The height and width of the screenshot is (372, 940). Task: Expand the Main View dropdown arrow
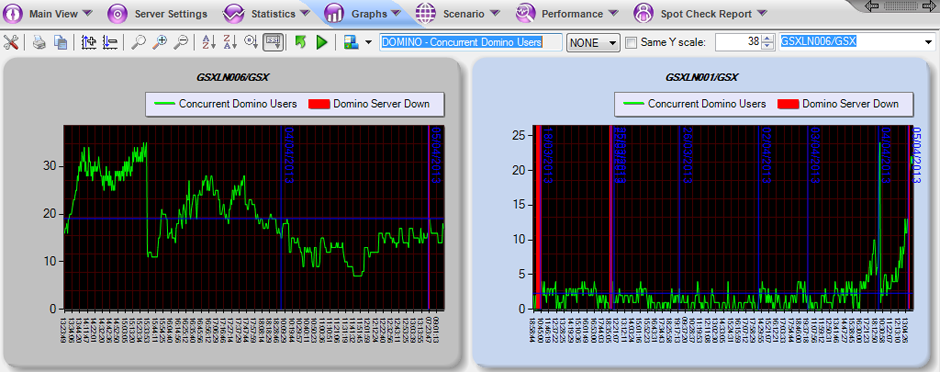click(x=87, y=13)
